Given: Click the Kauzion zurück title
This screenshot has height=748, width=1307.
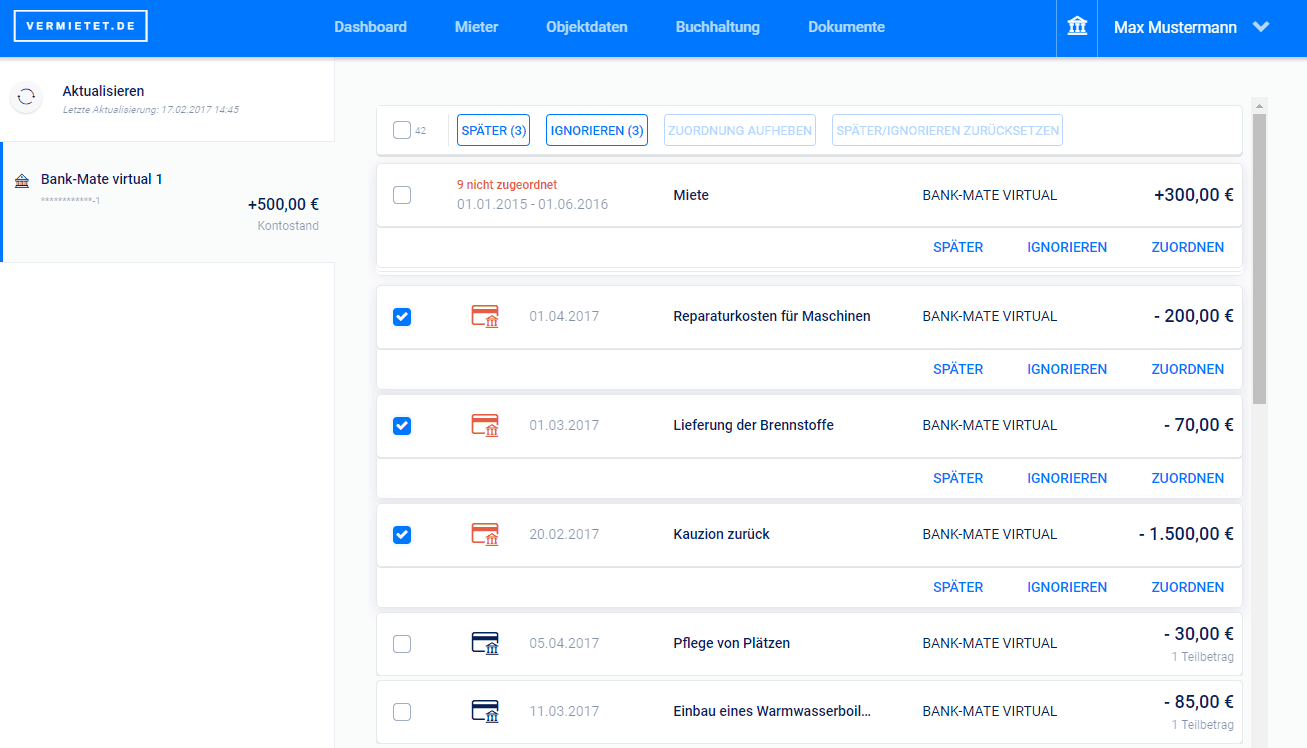Looking at the screenshot, I should click(722, 534).
